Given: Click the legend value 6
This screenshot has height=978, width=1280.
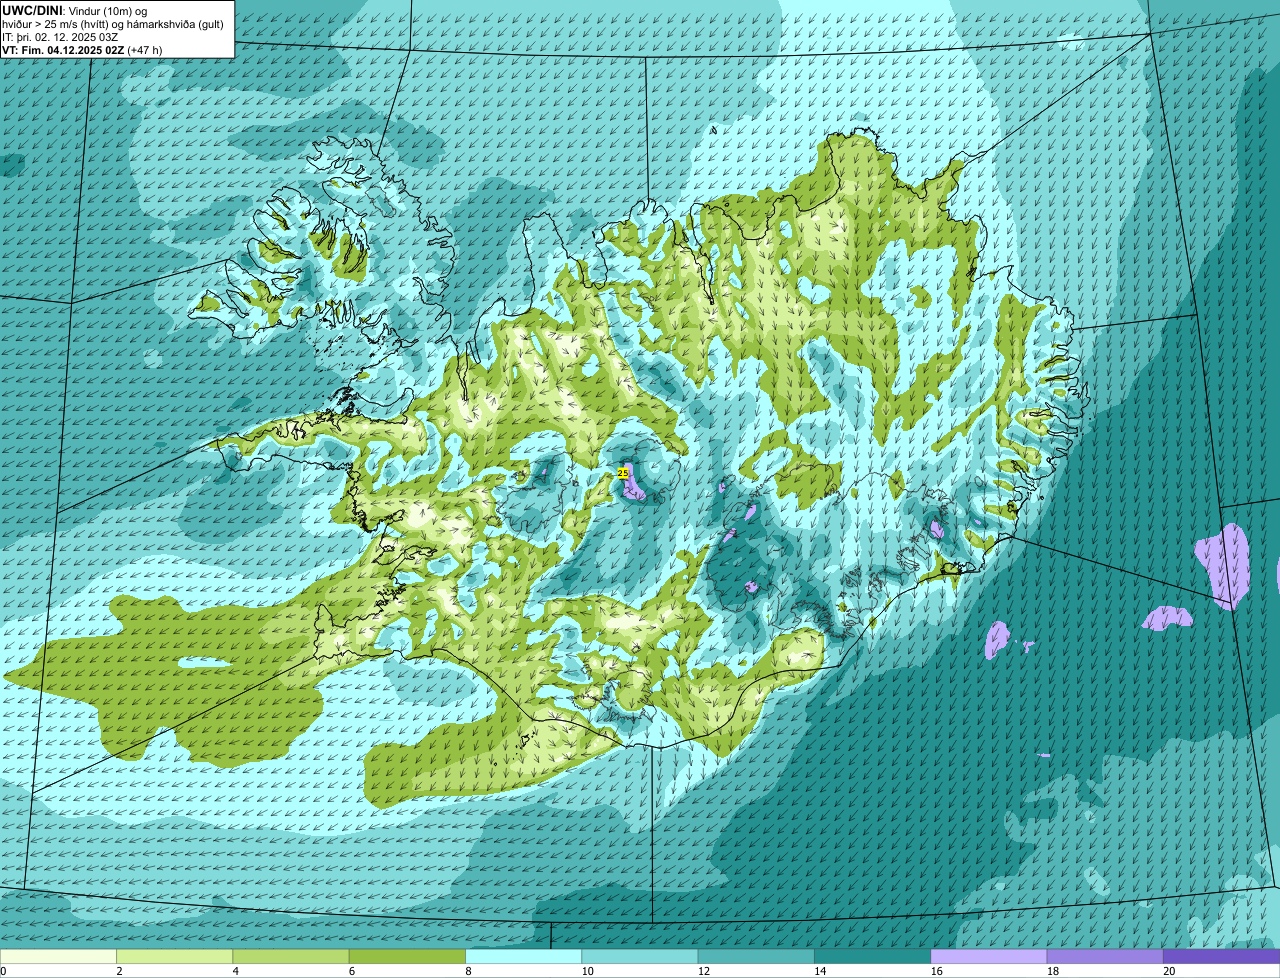Looking at the screenshot, I should coord(352,971).
